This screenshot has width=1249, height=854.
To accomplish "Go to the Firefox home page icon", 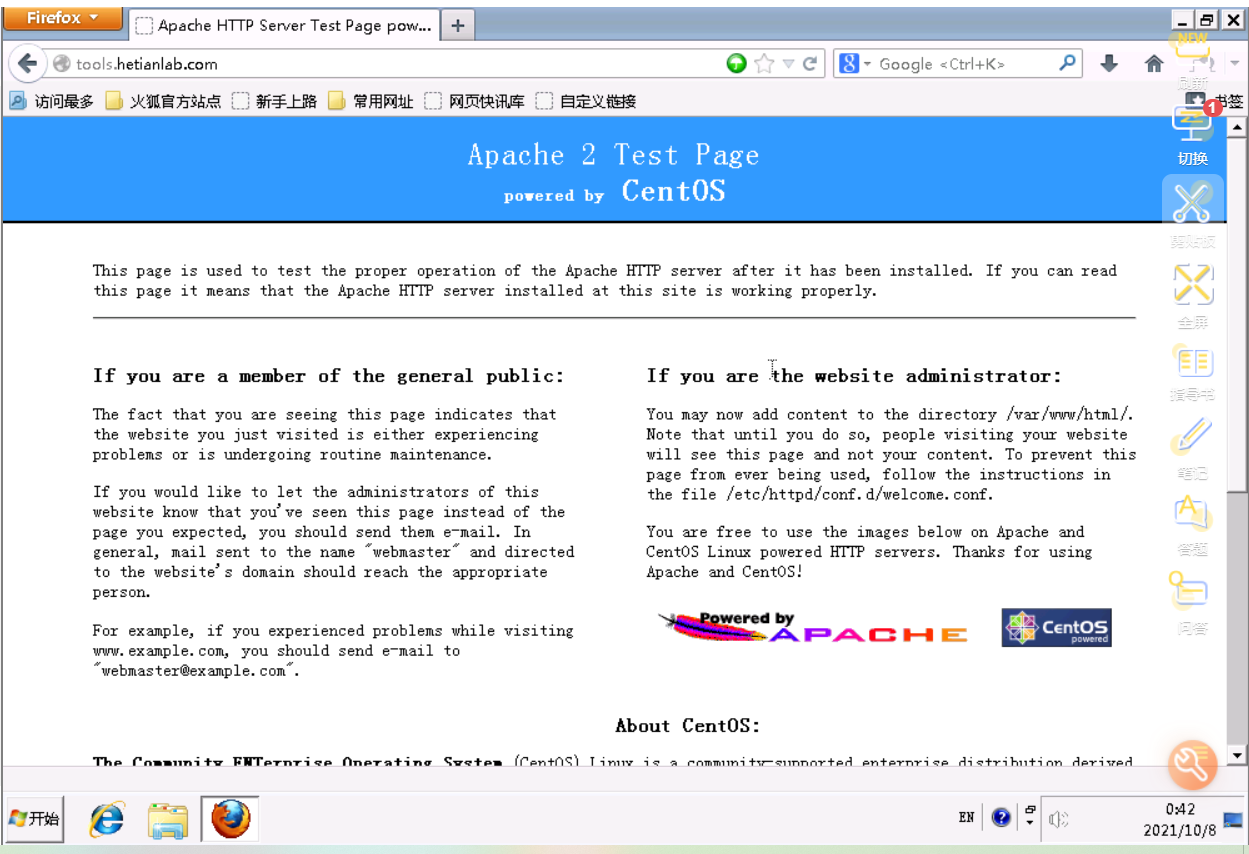I will pyautogui.click(x=1154, y=64).
